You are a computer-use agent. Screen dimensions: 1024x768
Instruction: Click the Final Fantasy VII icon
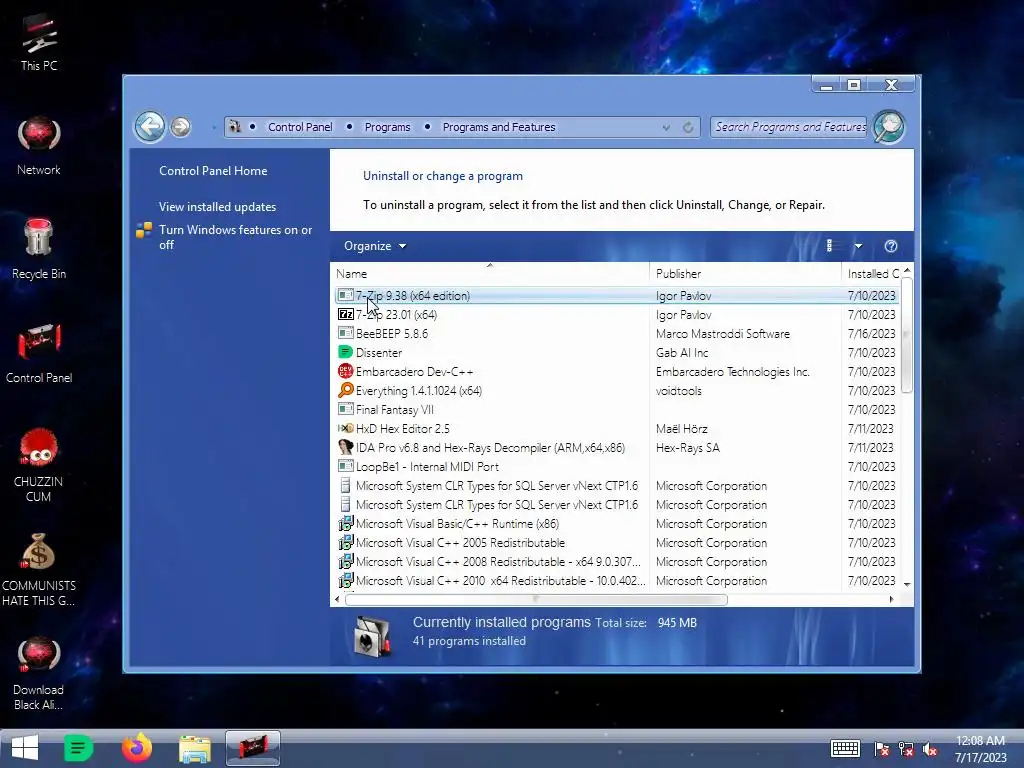coord(345,409)
